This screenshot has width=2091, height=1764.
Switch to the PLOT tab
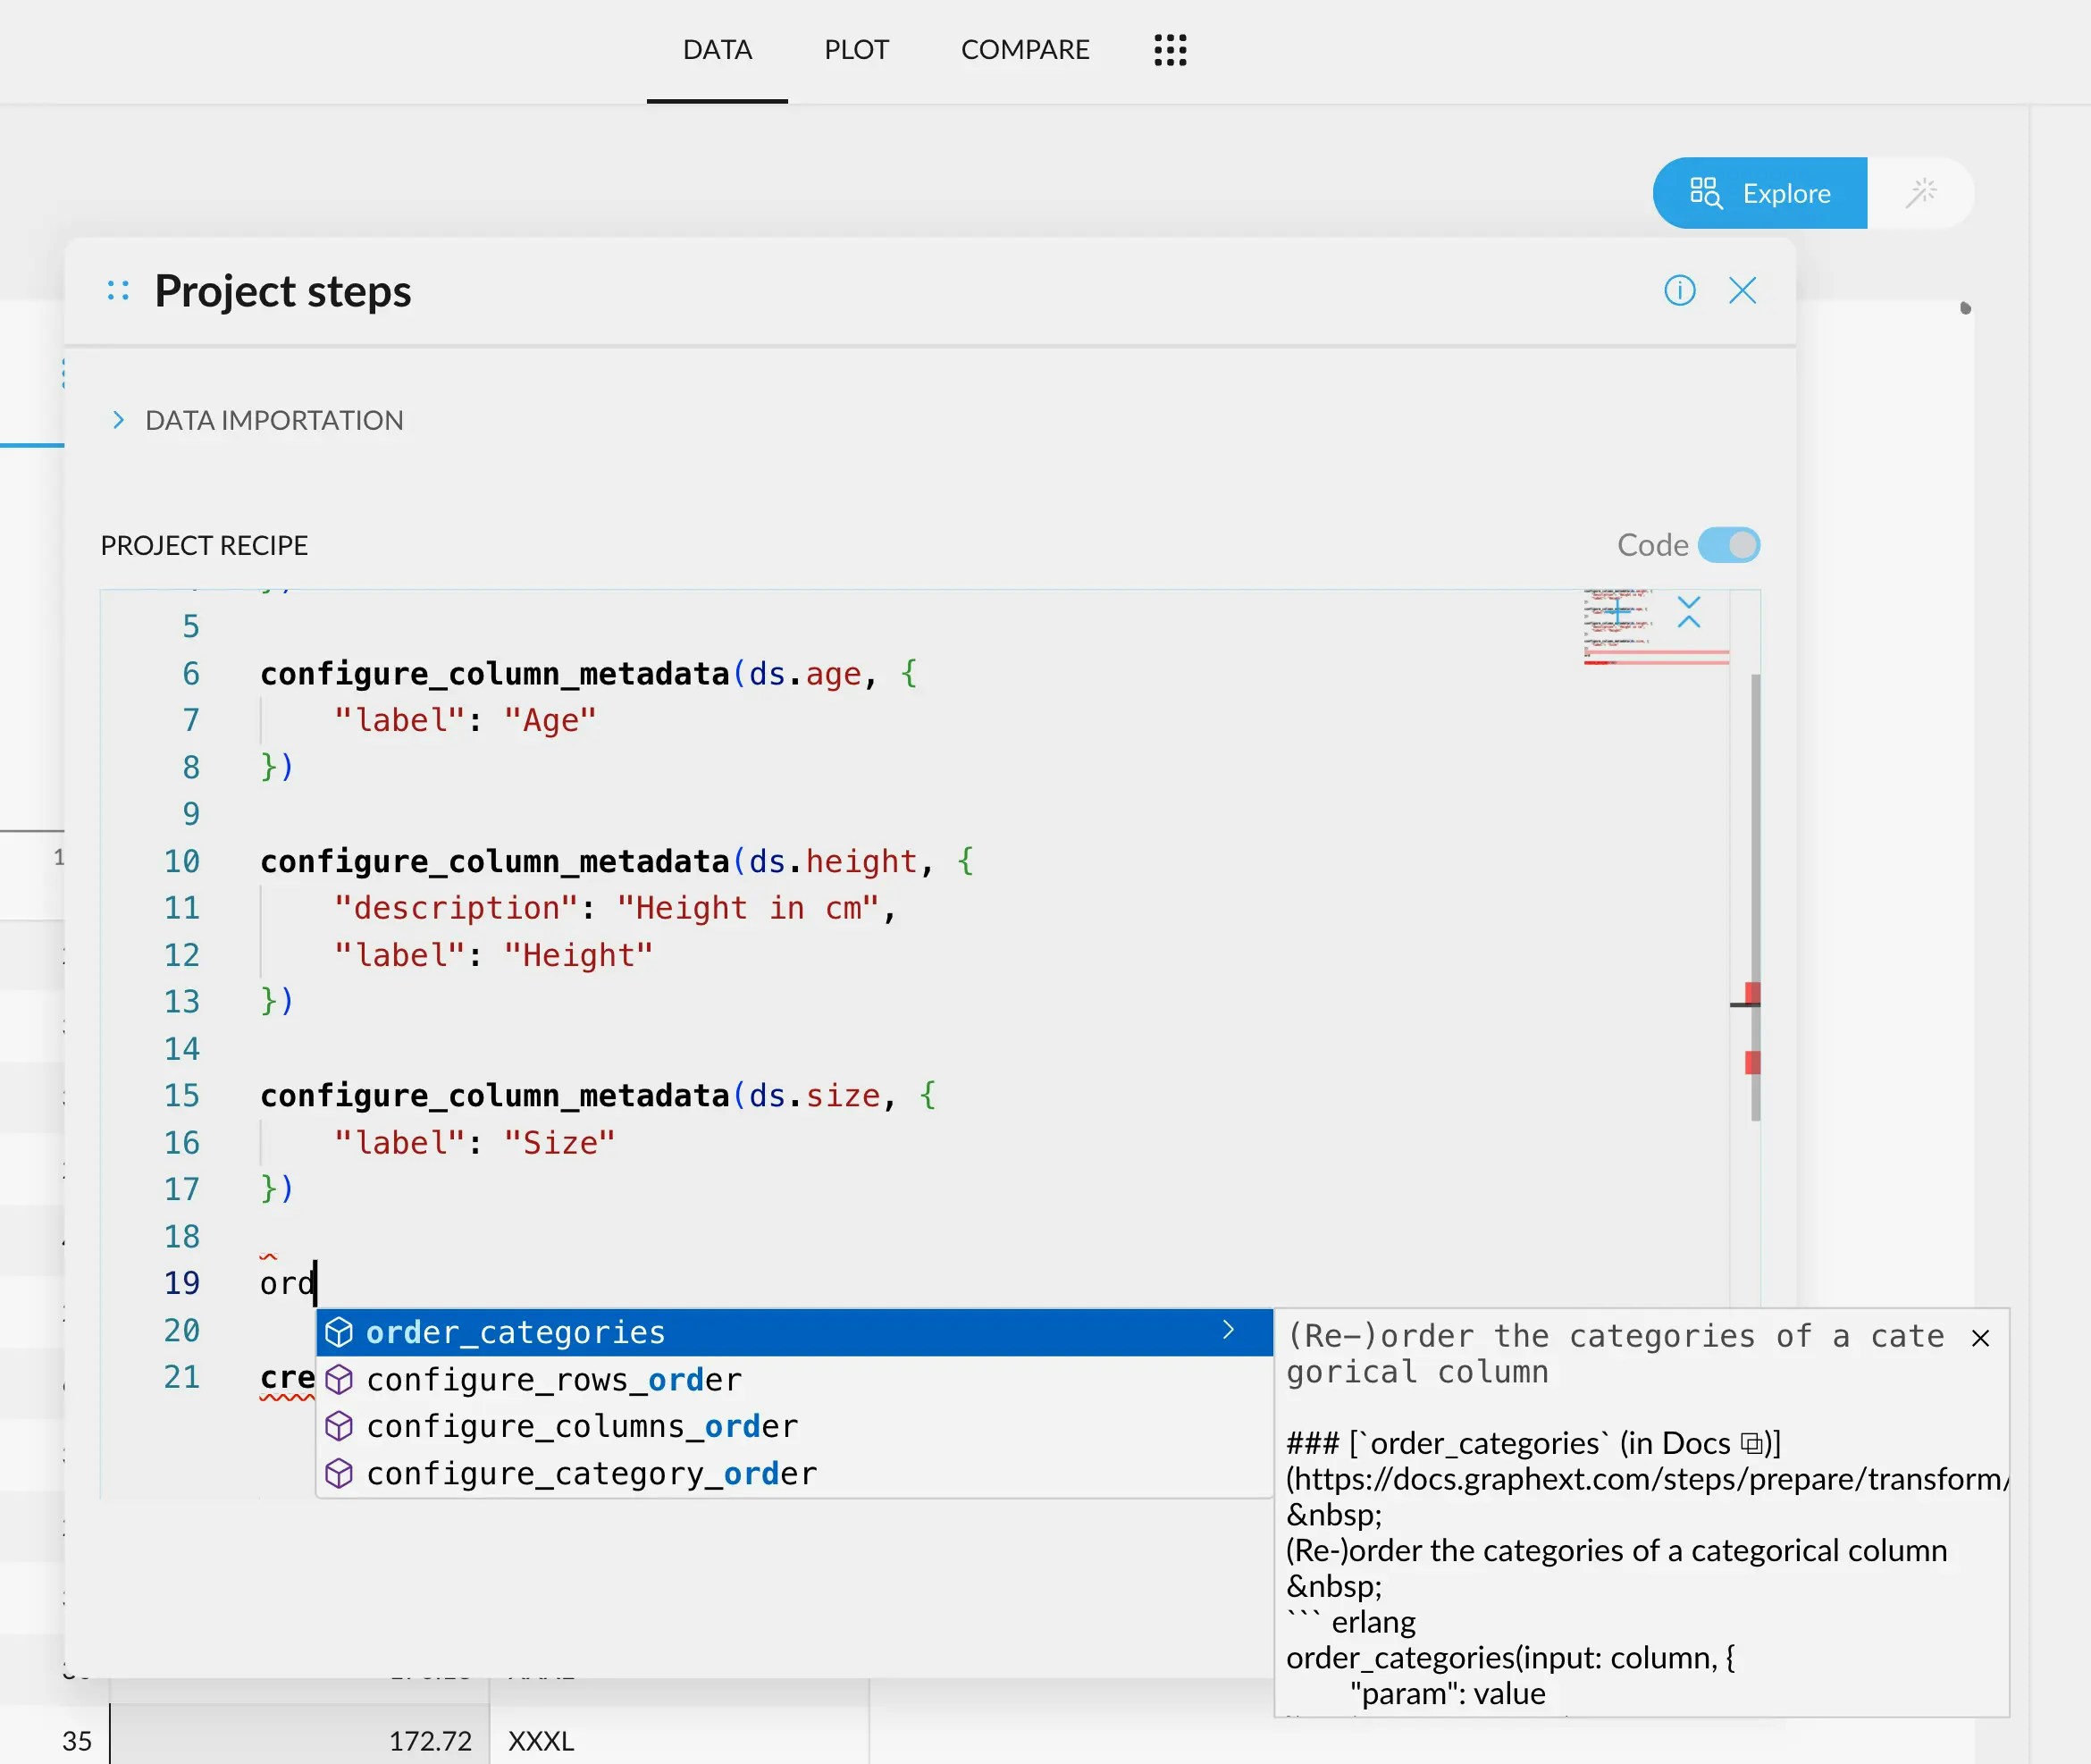click(x=856, y=50)
